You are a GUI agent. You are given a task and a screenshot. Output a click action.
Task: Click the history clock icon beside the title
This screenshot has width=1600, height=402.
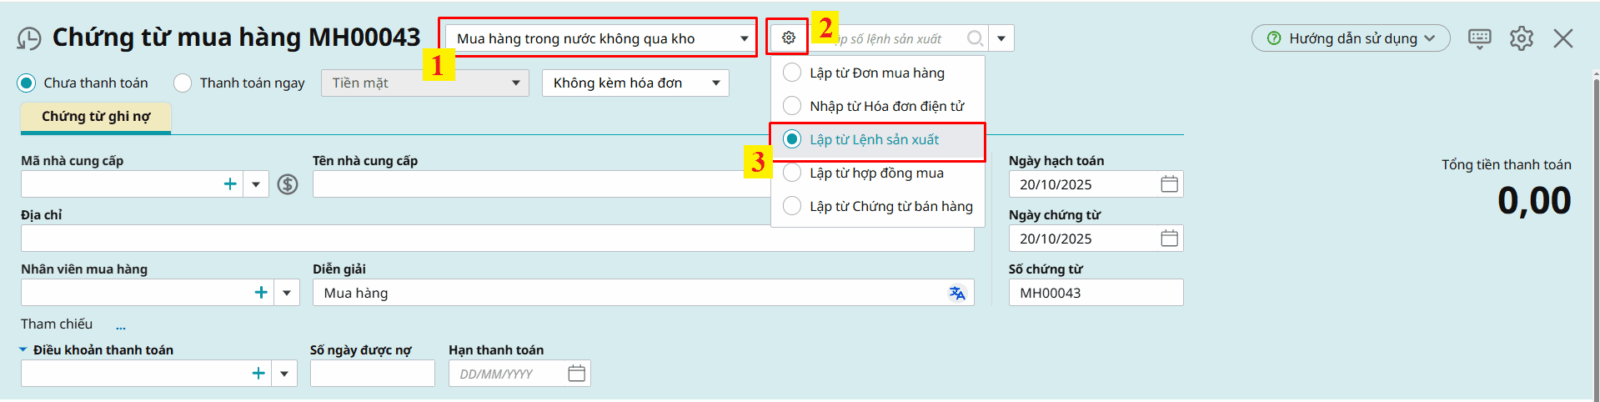click(x=29, y=39)
